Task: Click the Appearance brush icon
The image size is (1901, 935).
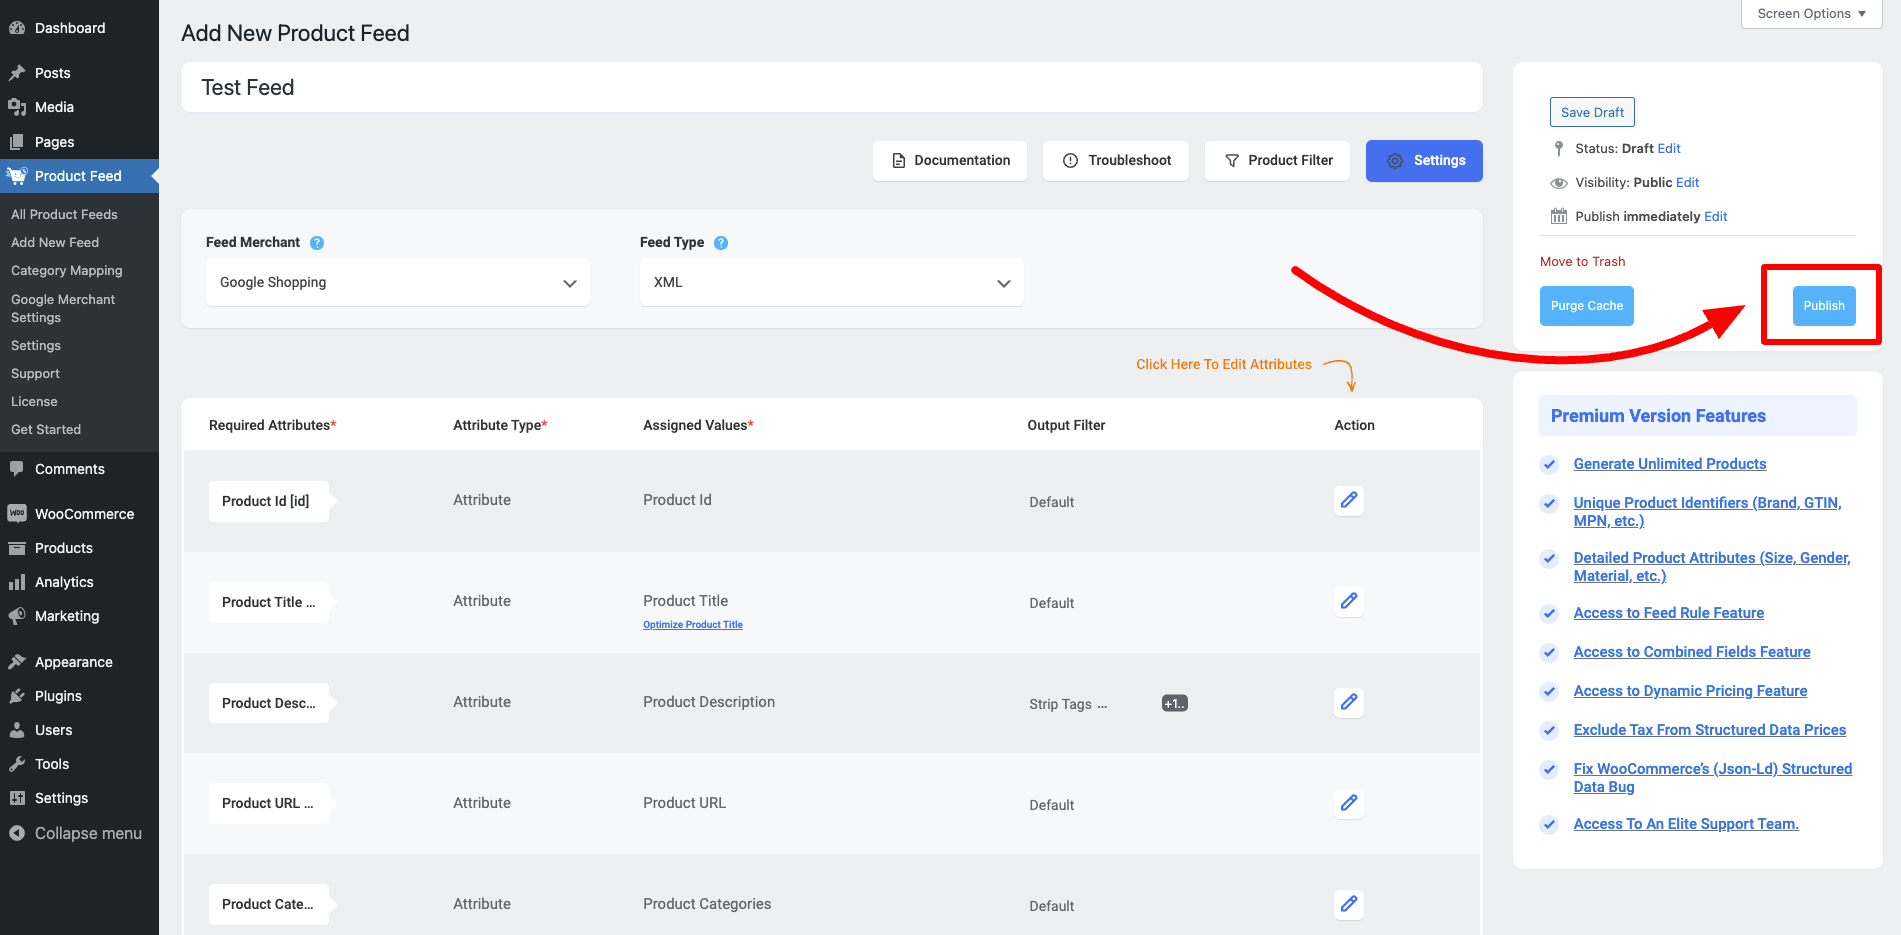Action: pos(17,662)
